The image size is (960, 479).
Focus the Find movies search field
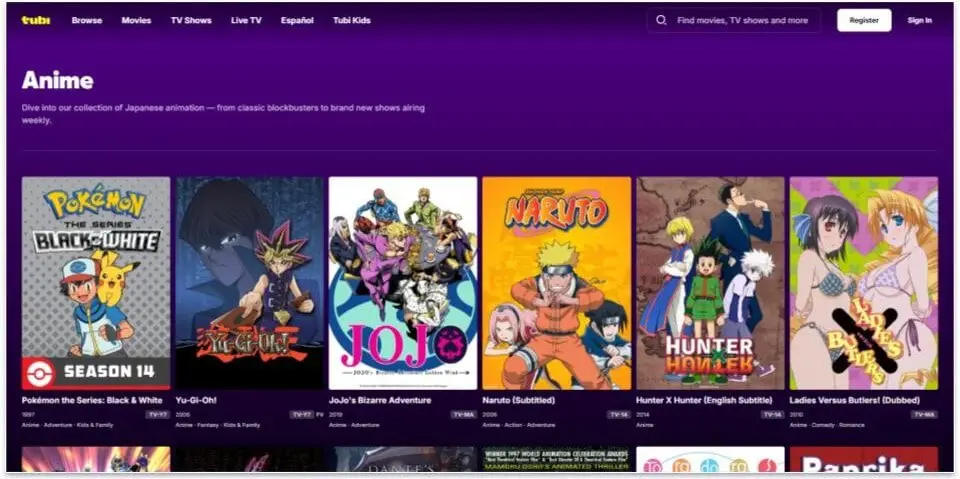(733, 20)
